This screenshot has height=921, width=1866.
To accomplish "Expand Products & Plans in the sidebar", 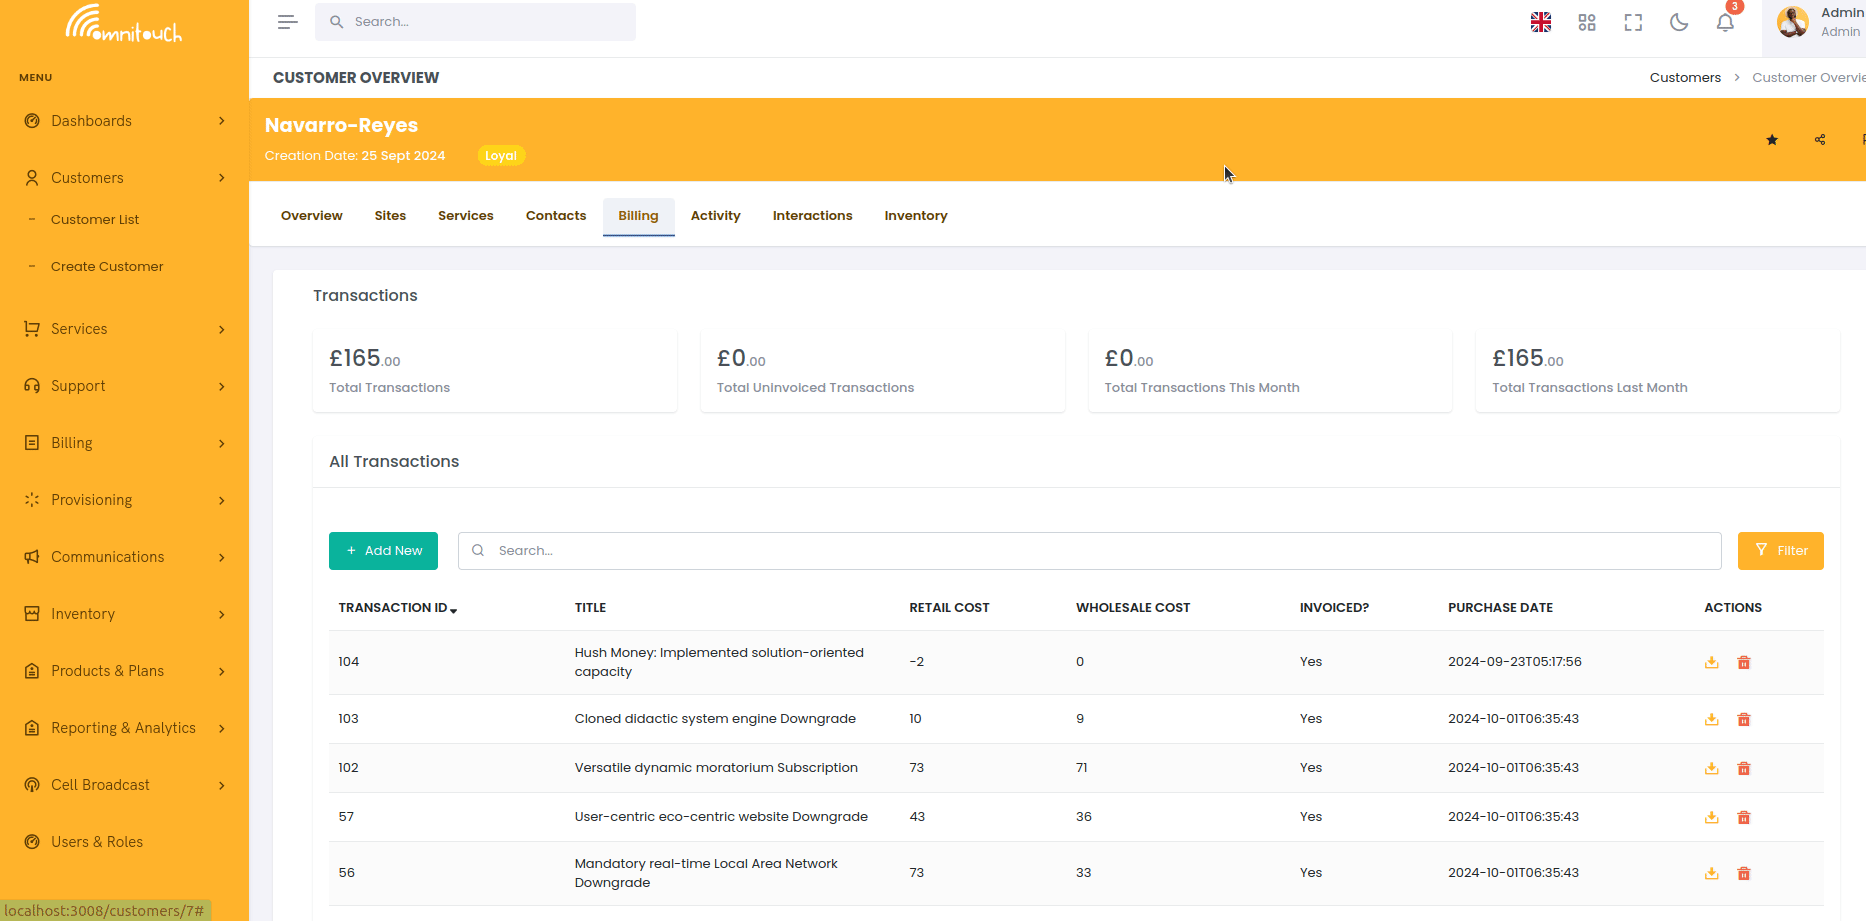I will coord(124,671).
